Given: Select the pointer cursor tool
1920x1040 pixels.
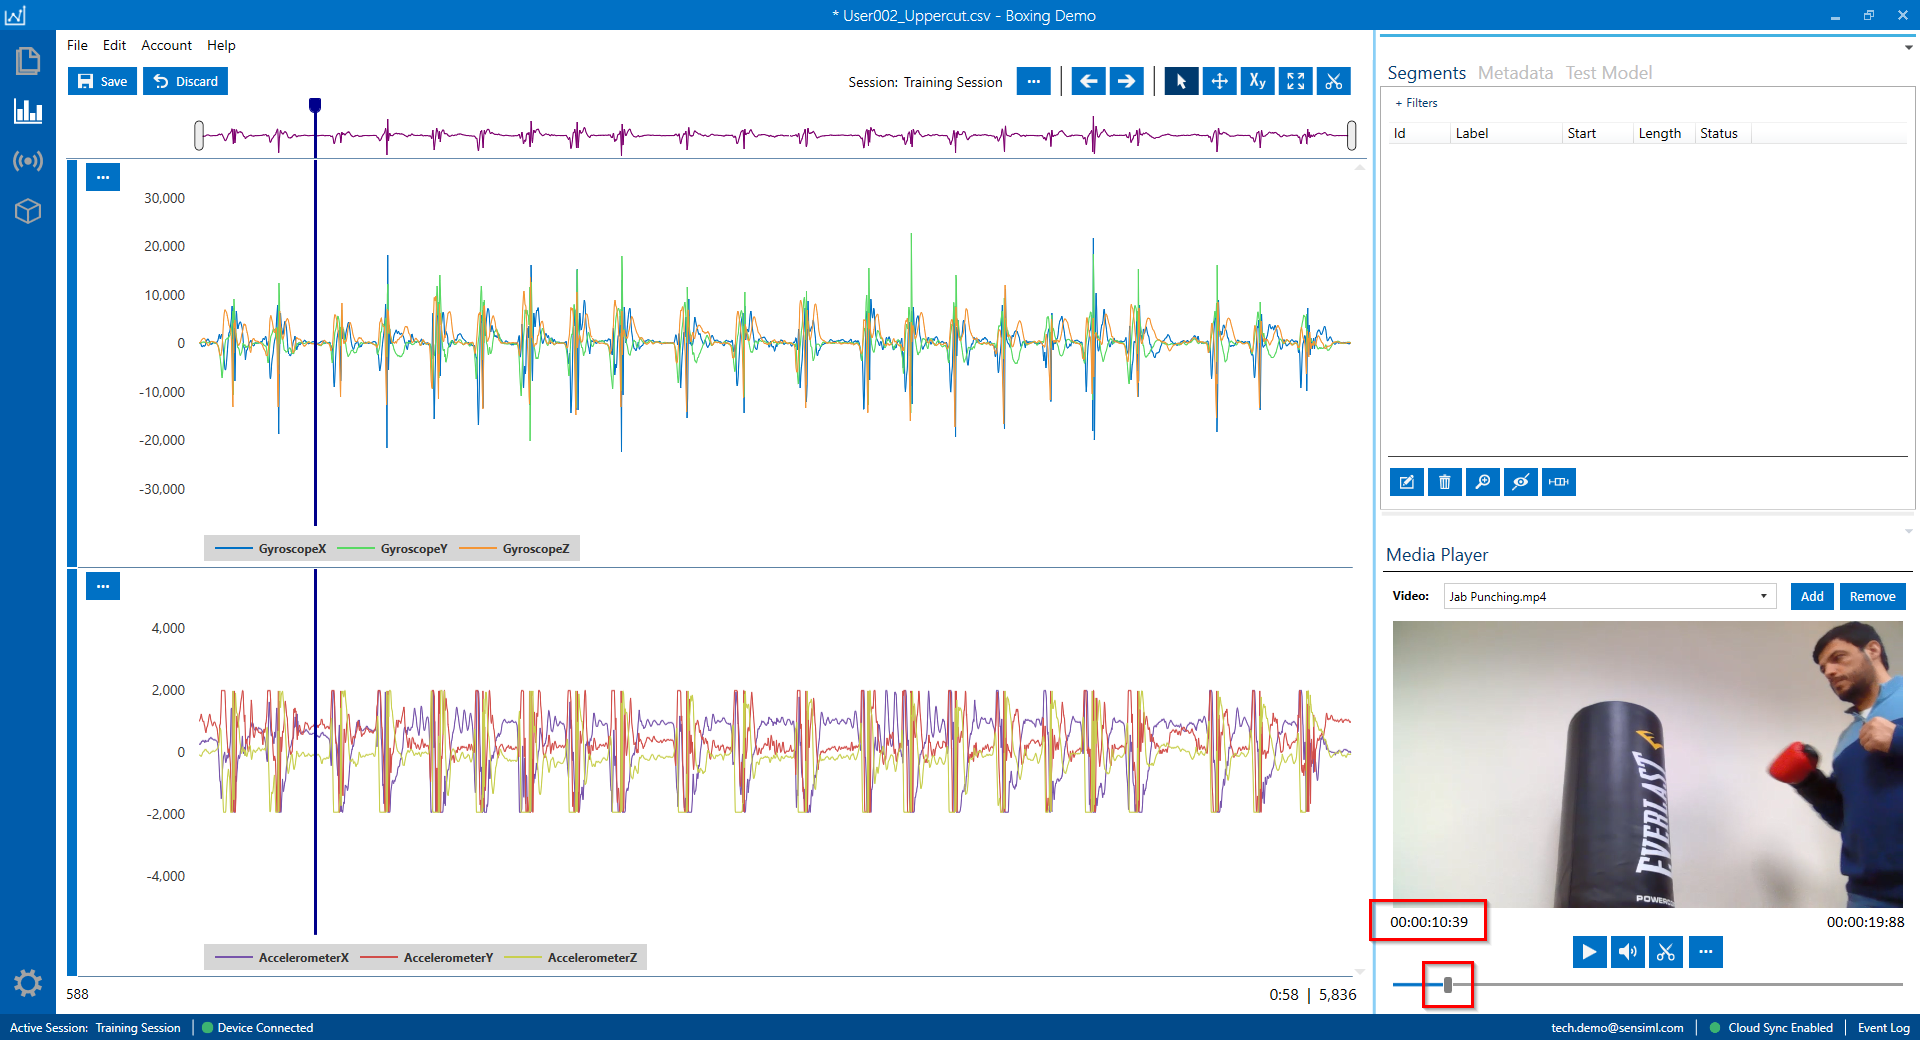Looking at the screenshot, I should pos(1181,82).
